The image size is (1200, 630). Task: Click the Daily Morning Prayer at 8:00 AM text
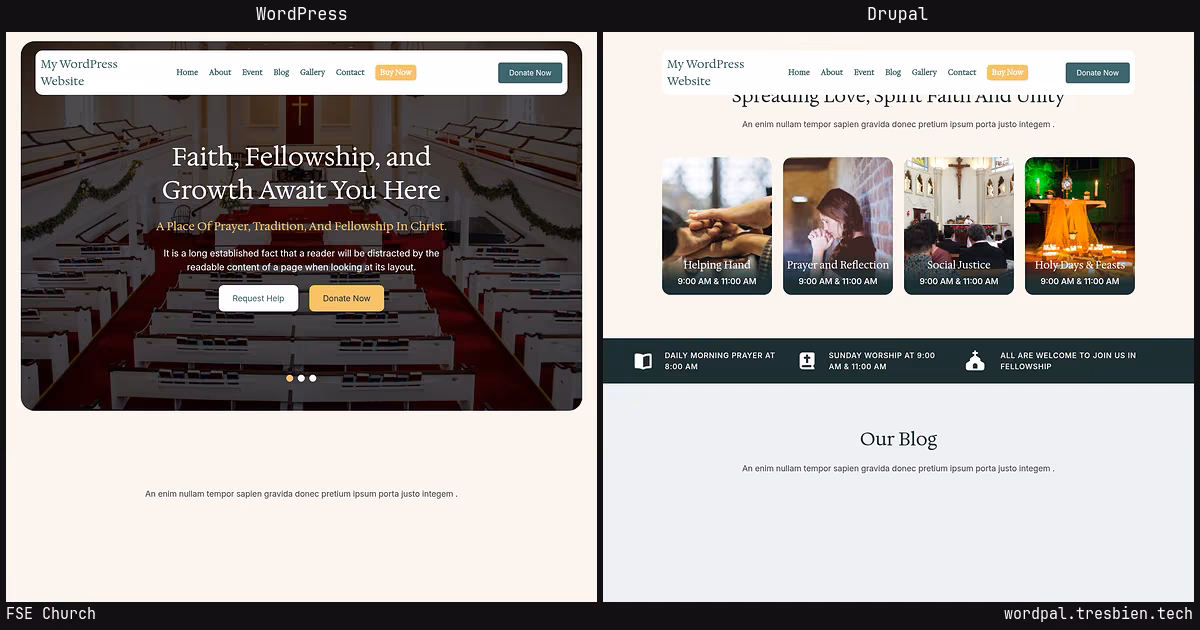click(x=720, y=361)
